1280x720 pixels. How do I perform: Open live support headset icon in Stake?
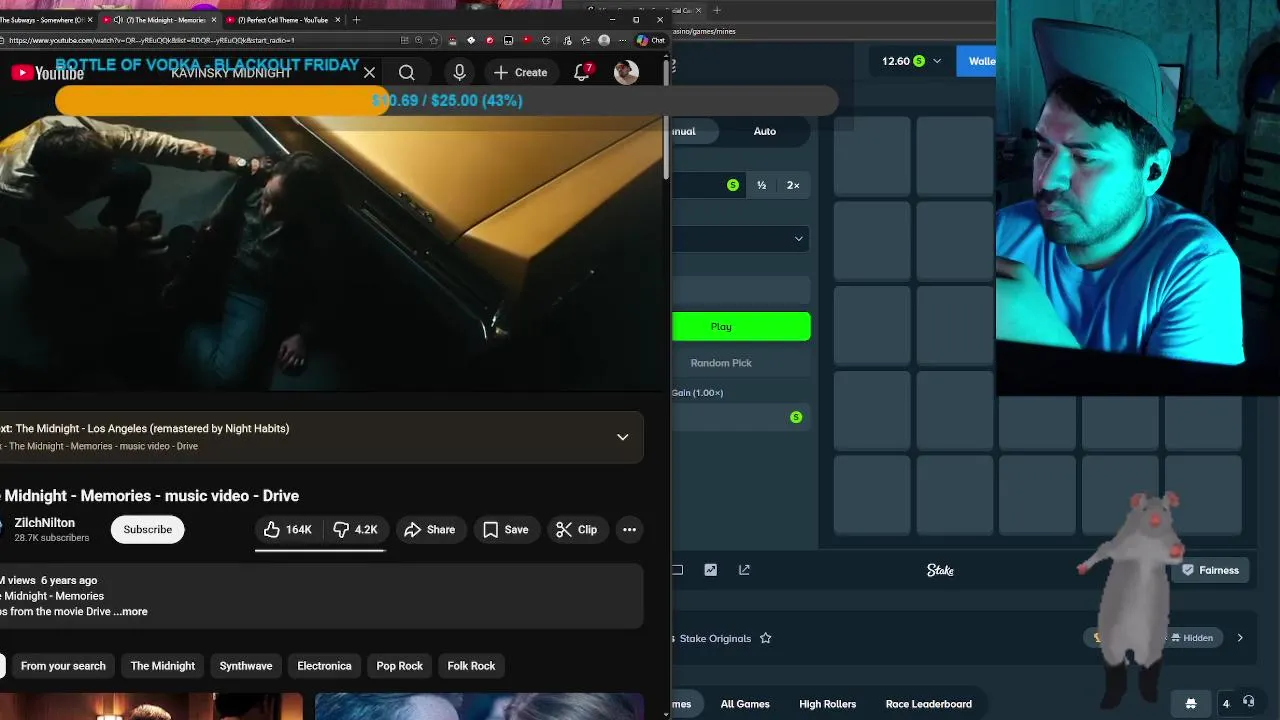(x=1248, y=703)
